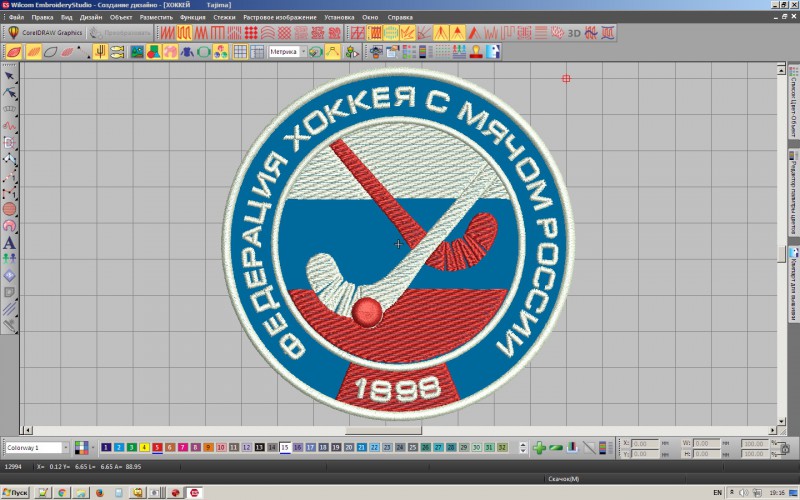Open the Дизайн menu

pyautogui.click(x=91, y=17)
